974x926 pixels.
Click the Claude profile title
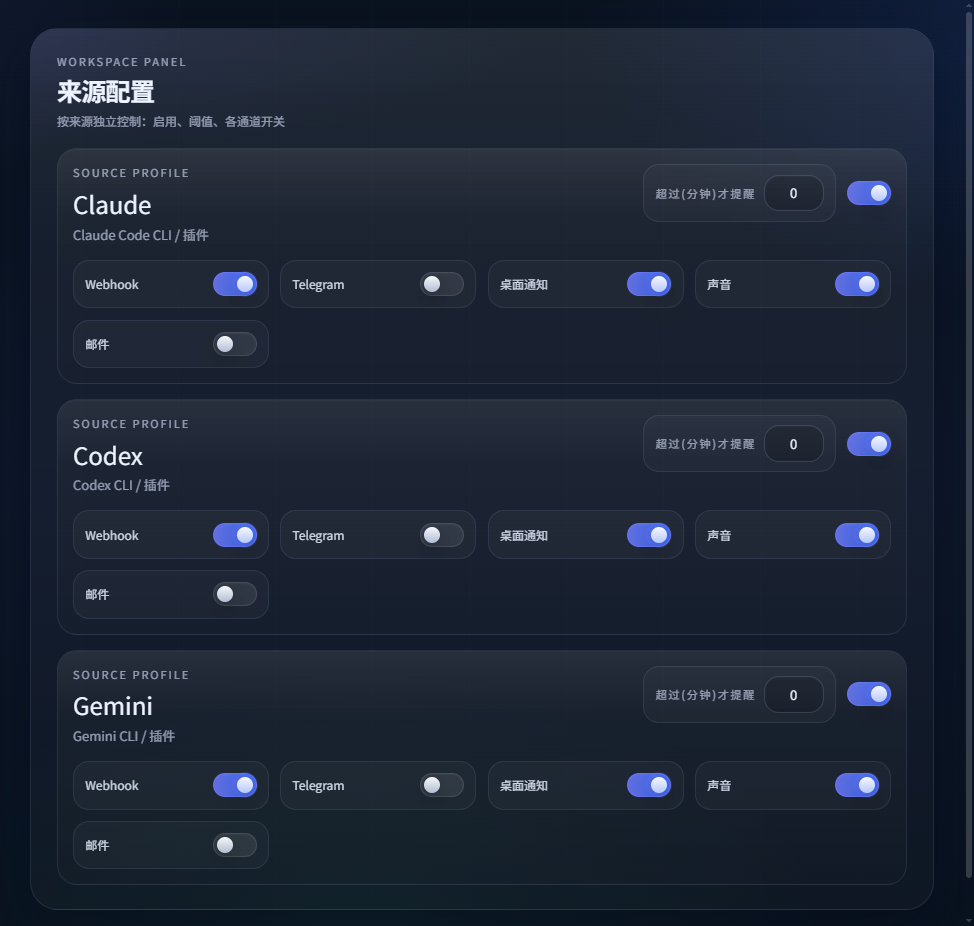[112, 206]
